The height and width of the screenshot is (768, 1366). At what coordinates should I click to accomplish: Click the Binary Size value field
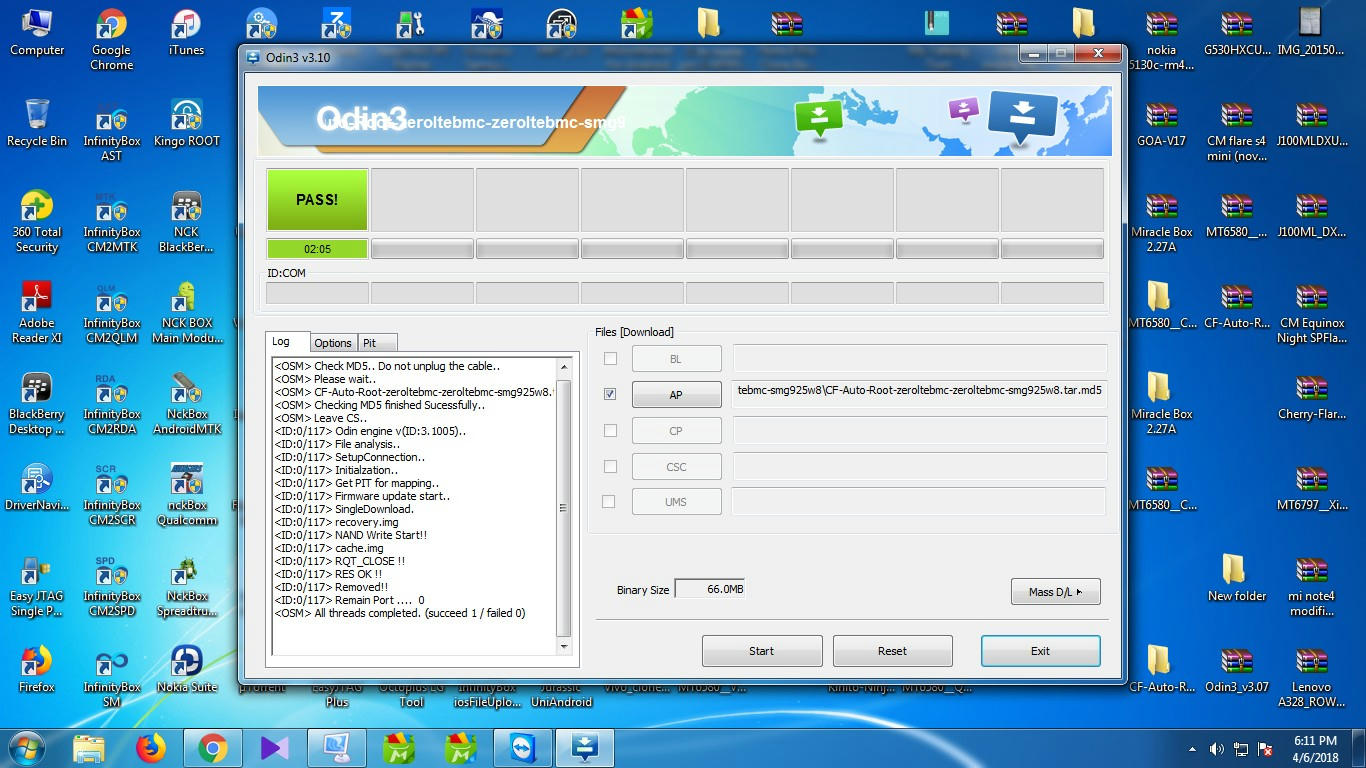710,589
